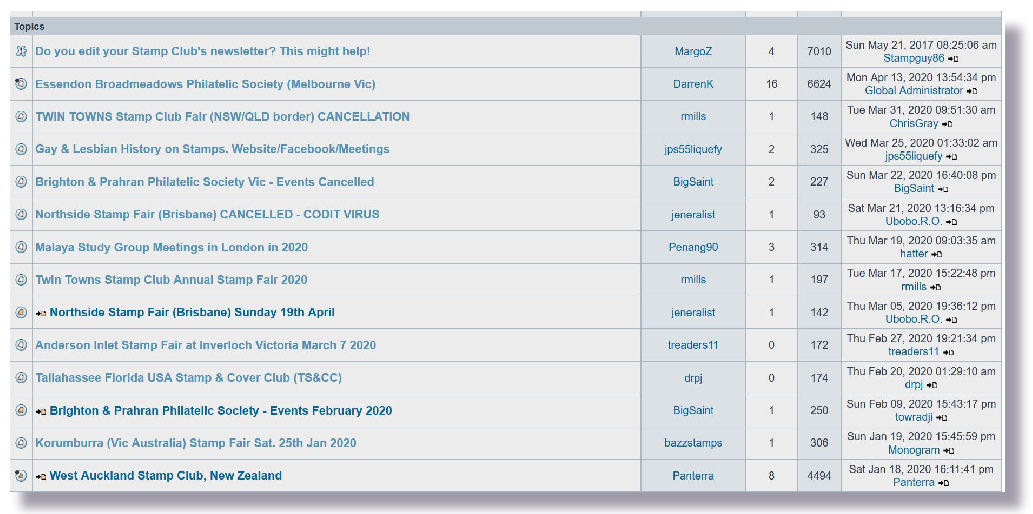
Task: View author profile MargoZ
Action: click(693, 51)
